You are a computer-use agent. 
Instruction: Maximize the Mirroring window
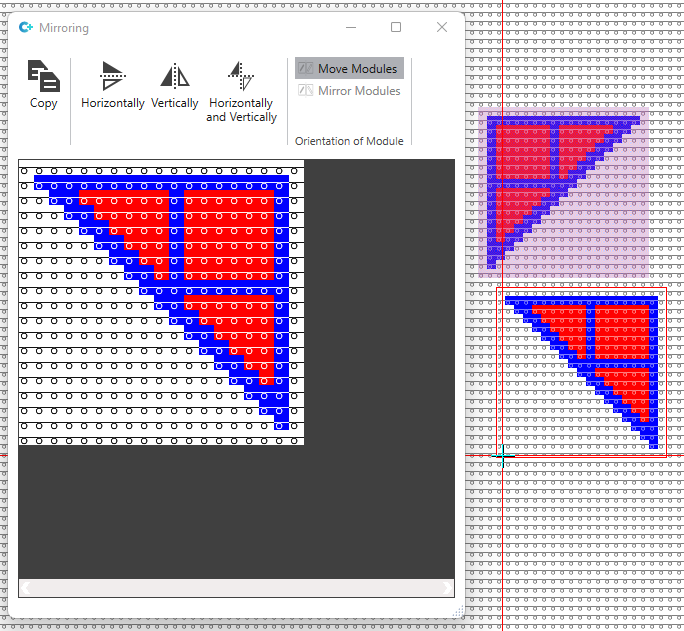396,28
